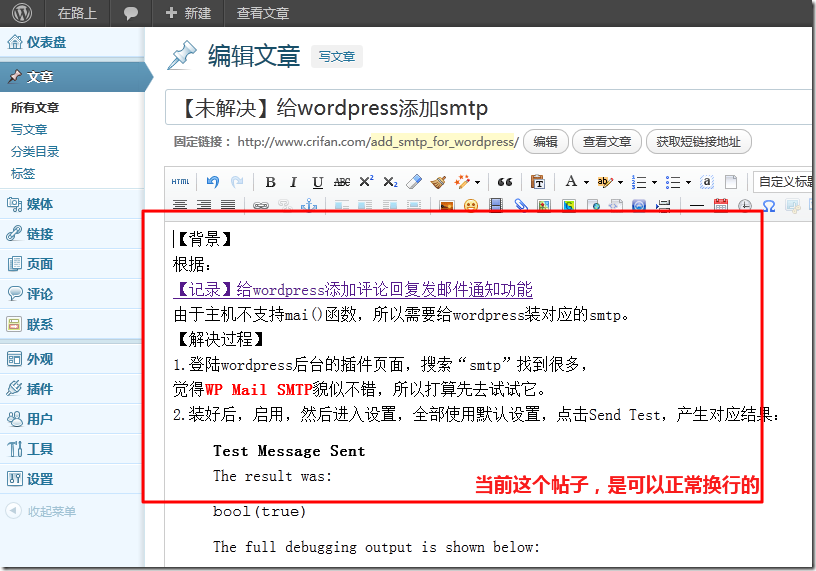Screen dimensions: 816x571
Task: Toggle subscript formatting
Action: pyautogui.click(x=390, y=182)
